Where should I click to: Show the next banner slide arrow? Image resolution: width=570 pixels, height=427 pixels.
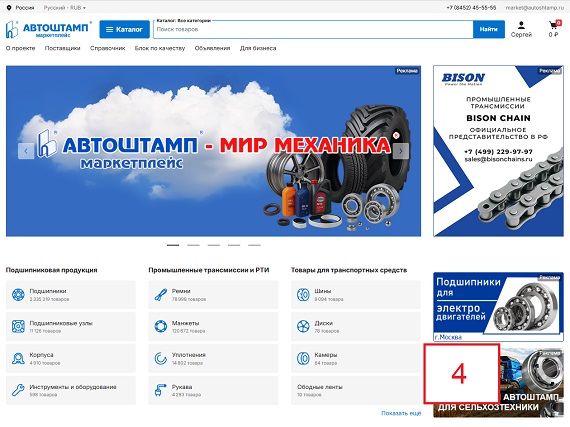(x=401, y=151)
